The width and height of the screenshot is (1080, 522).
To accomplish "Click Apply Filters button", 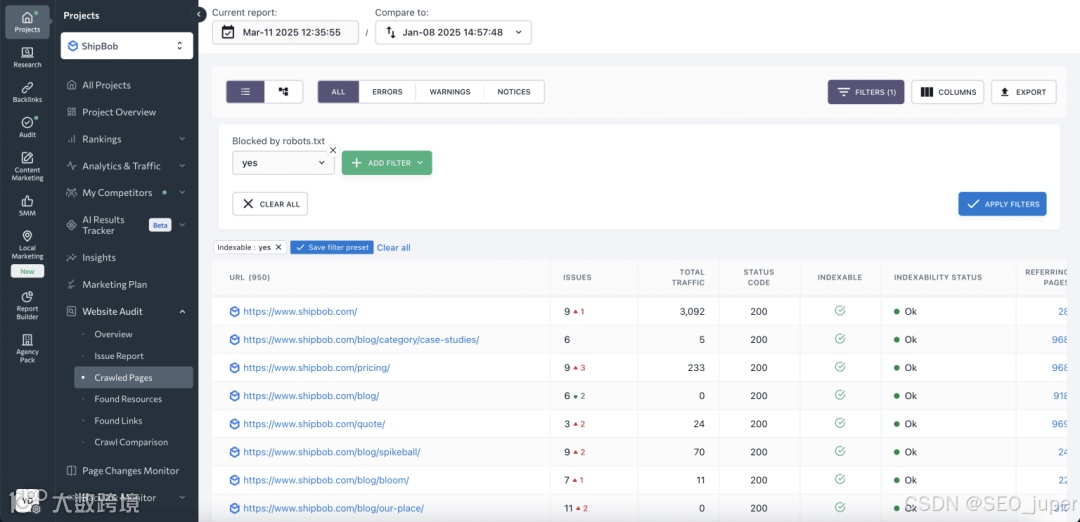I will click(1002, 204).
